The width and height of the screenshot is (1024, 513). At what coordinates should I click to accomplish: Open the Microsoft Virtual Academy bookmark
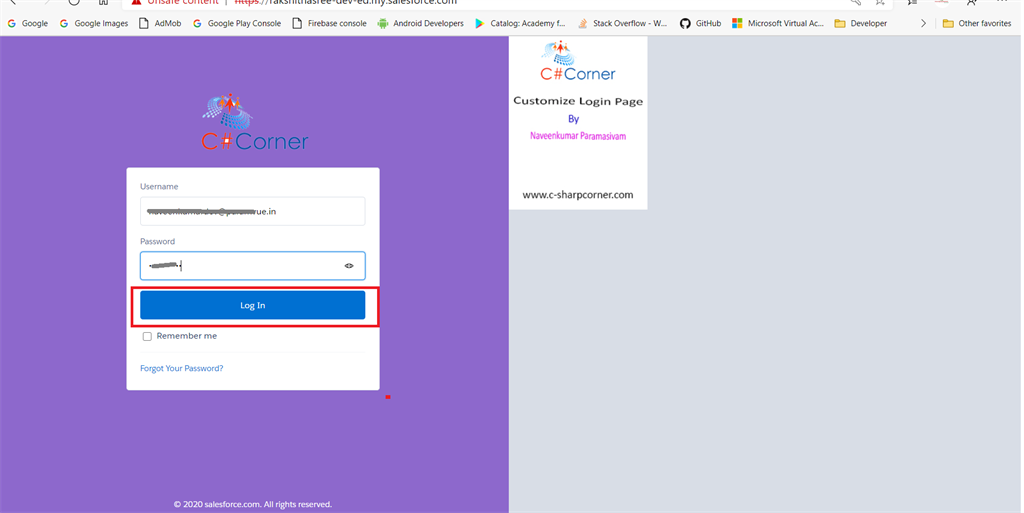pos(778,23)
